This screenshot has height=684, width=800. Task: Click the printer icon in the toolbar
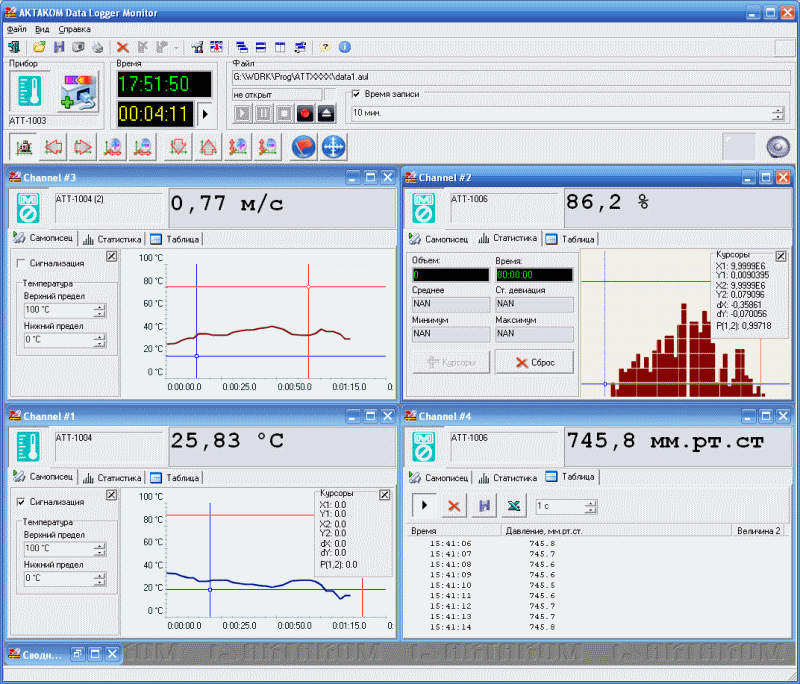pyautogui.click(x=97, y=47)
